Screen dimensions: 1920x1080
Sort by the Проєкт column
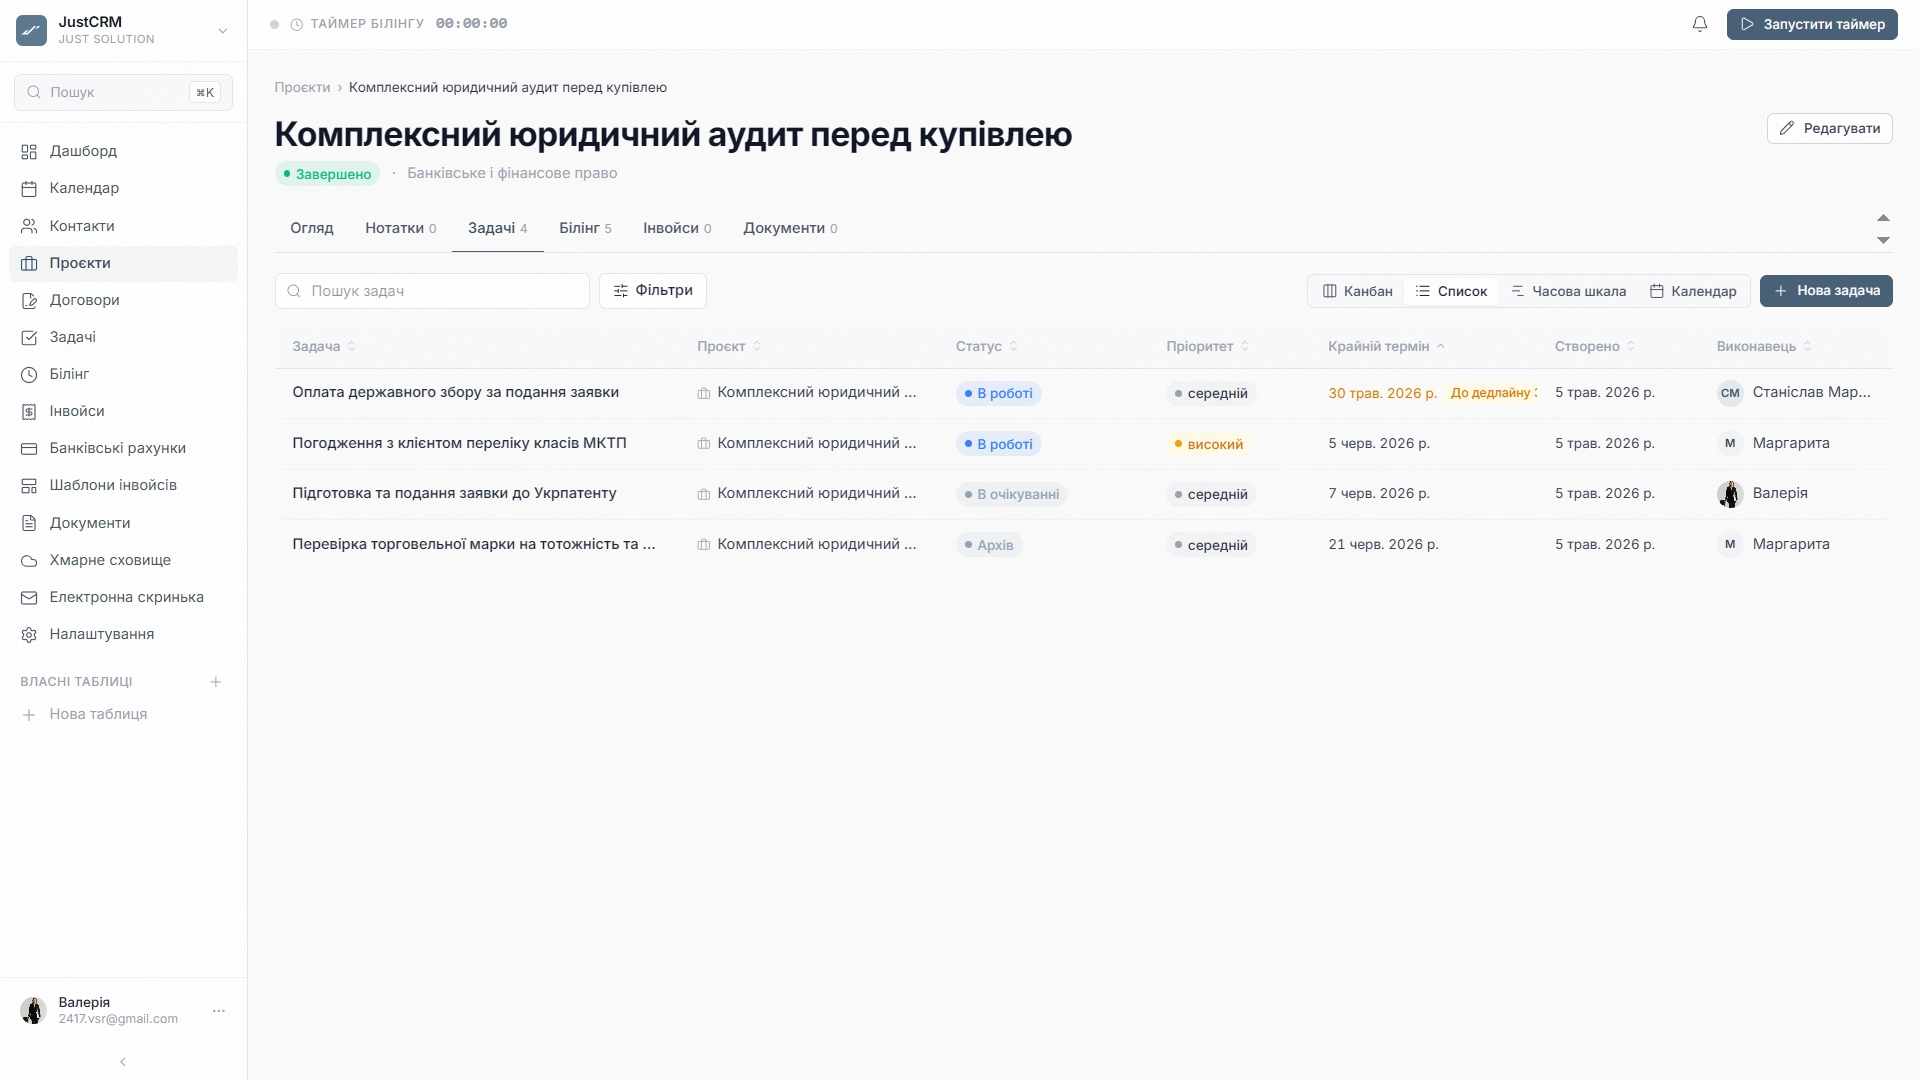(x=729, y=346)
